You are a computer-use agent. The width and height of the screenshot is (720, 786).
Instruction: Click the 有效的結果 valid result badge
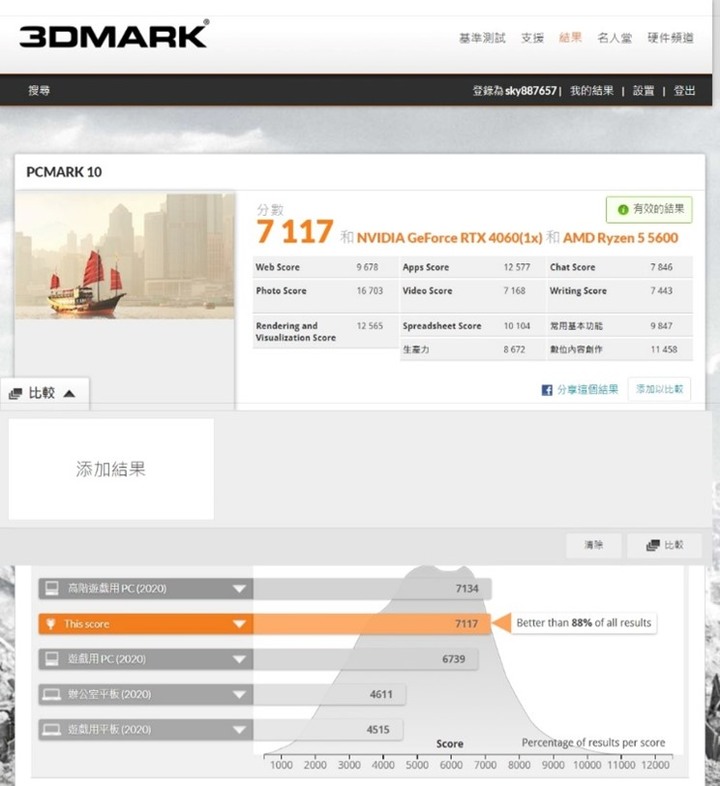click(649, 210)
